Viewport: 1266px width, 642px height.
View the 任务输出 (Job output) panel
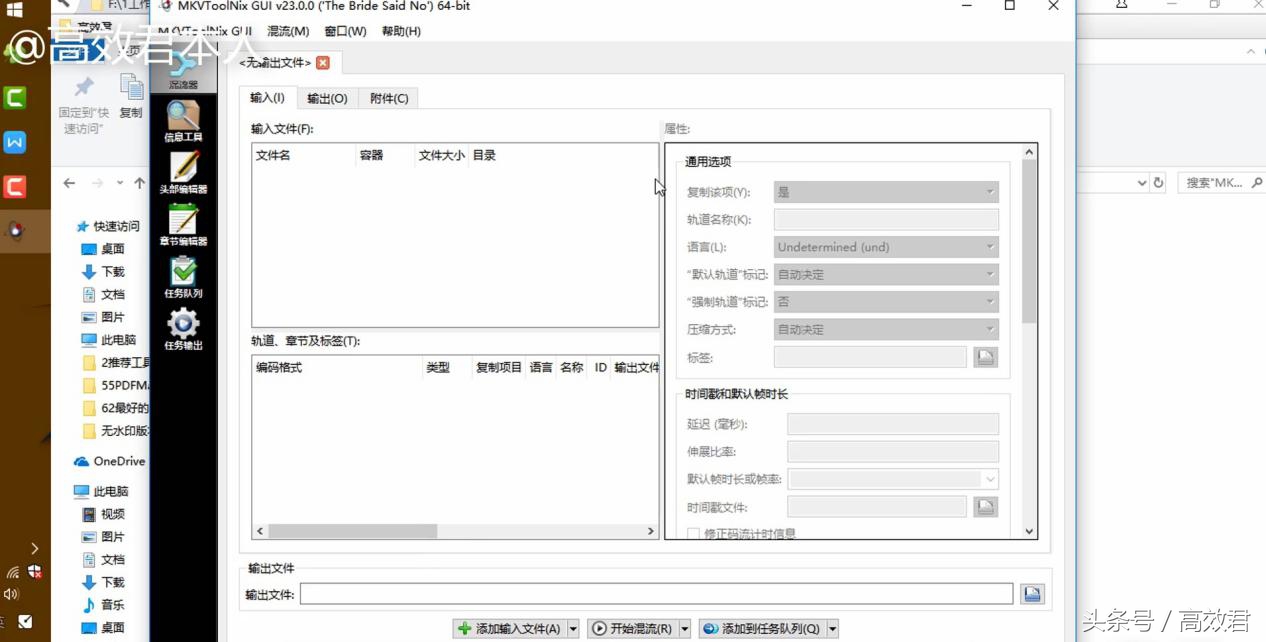[x=183, y=328]
